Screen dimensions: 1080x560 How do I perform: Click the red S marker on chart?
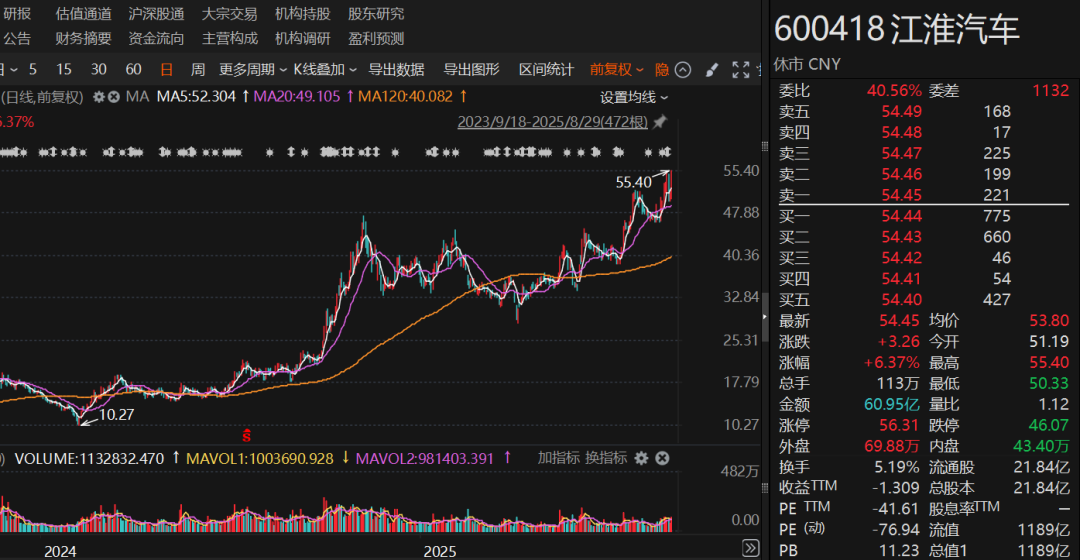coord(246,435)
